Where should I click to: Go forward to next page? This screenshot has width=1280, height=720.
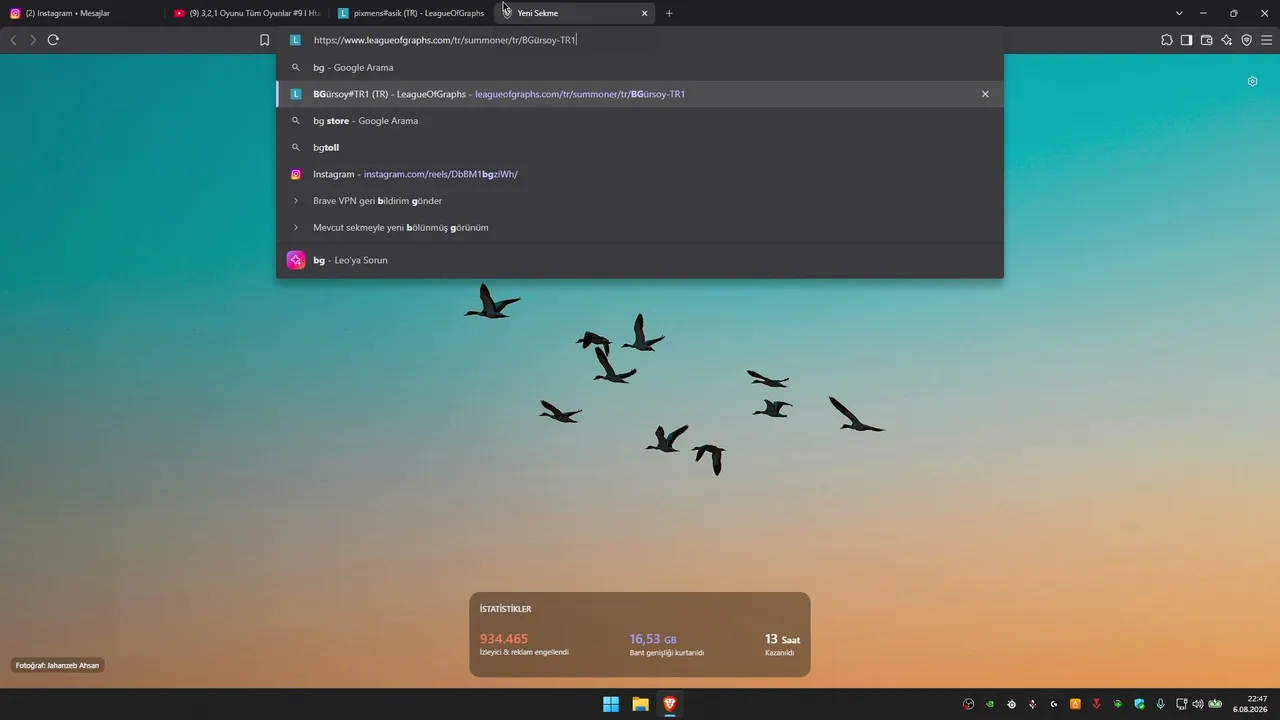(x=33, y=40)
